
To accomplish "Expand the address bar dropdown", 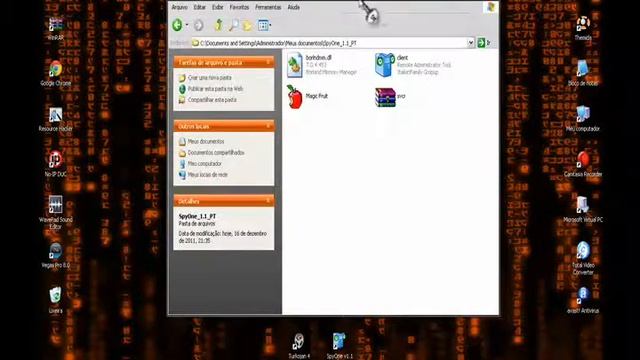I will (x=471, y=42).
